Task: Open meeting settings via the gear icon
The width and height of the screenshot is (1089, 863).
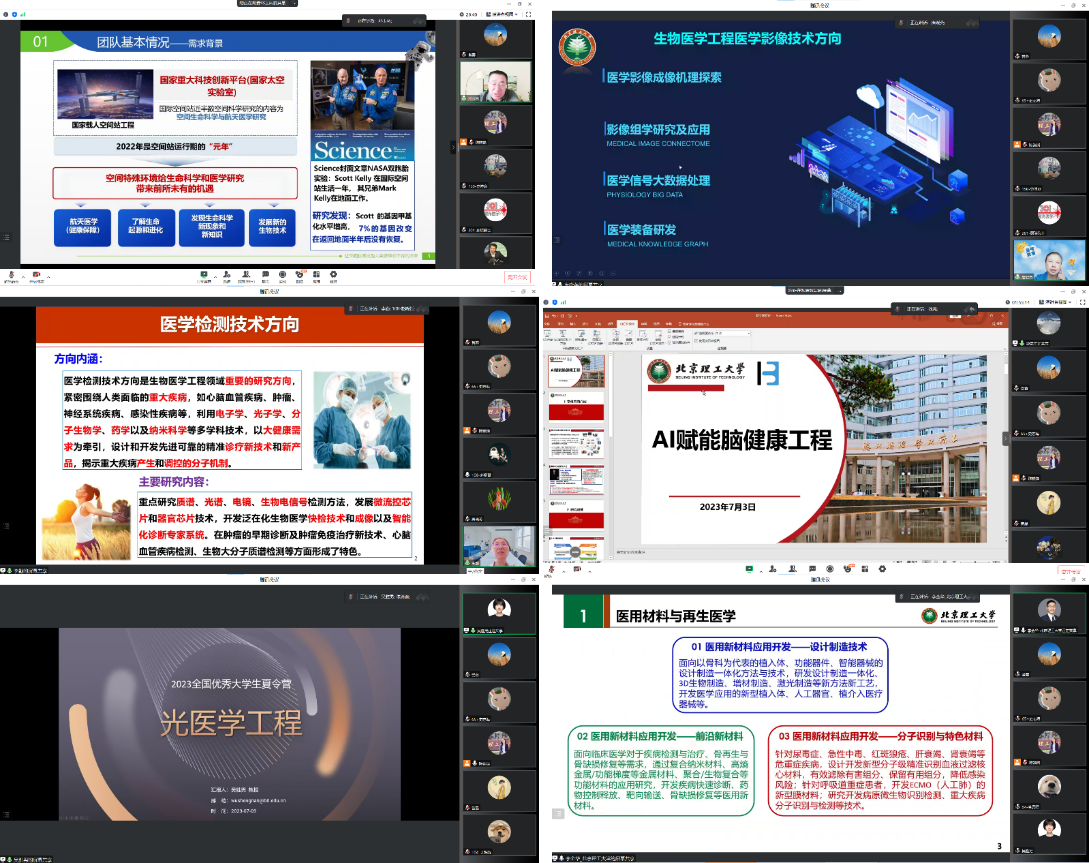Action: 333,272
